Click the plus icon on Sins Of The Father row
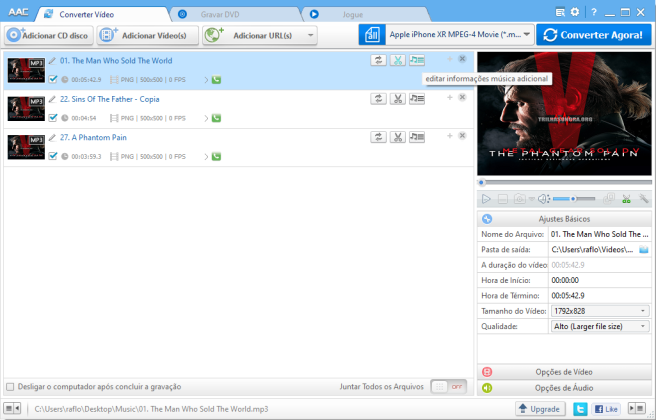The height and width of the screenshot is (420, 656). coord(450,97)
